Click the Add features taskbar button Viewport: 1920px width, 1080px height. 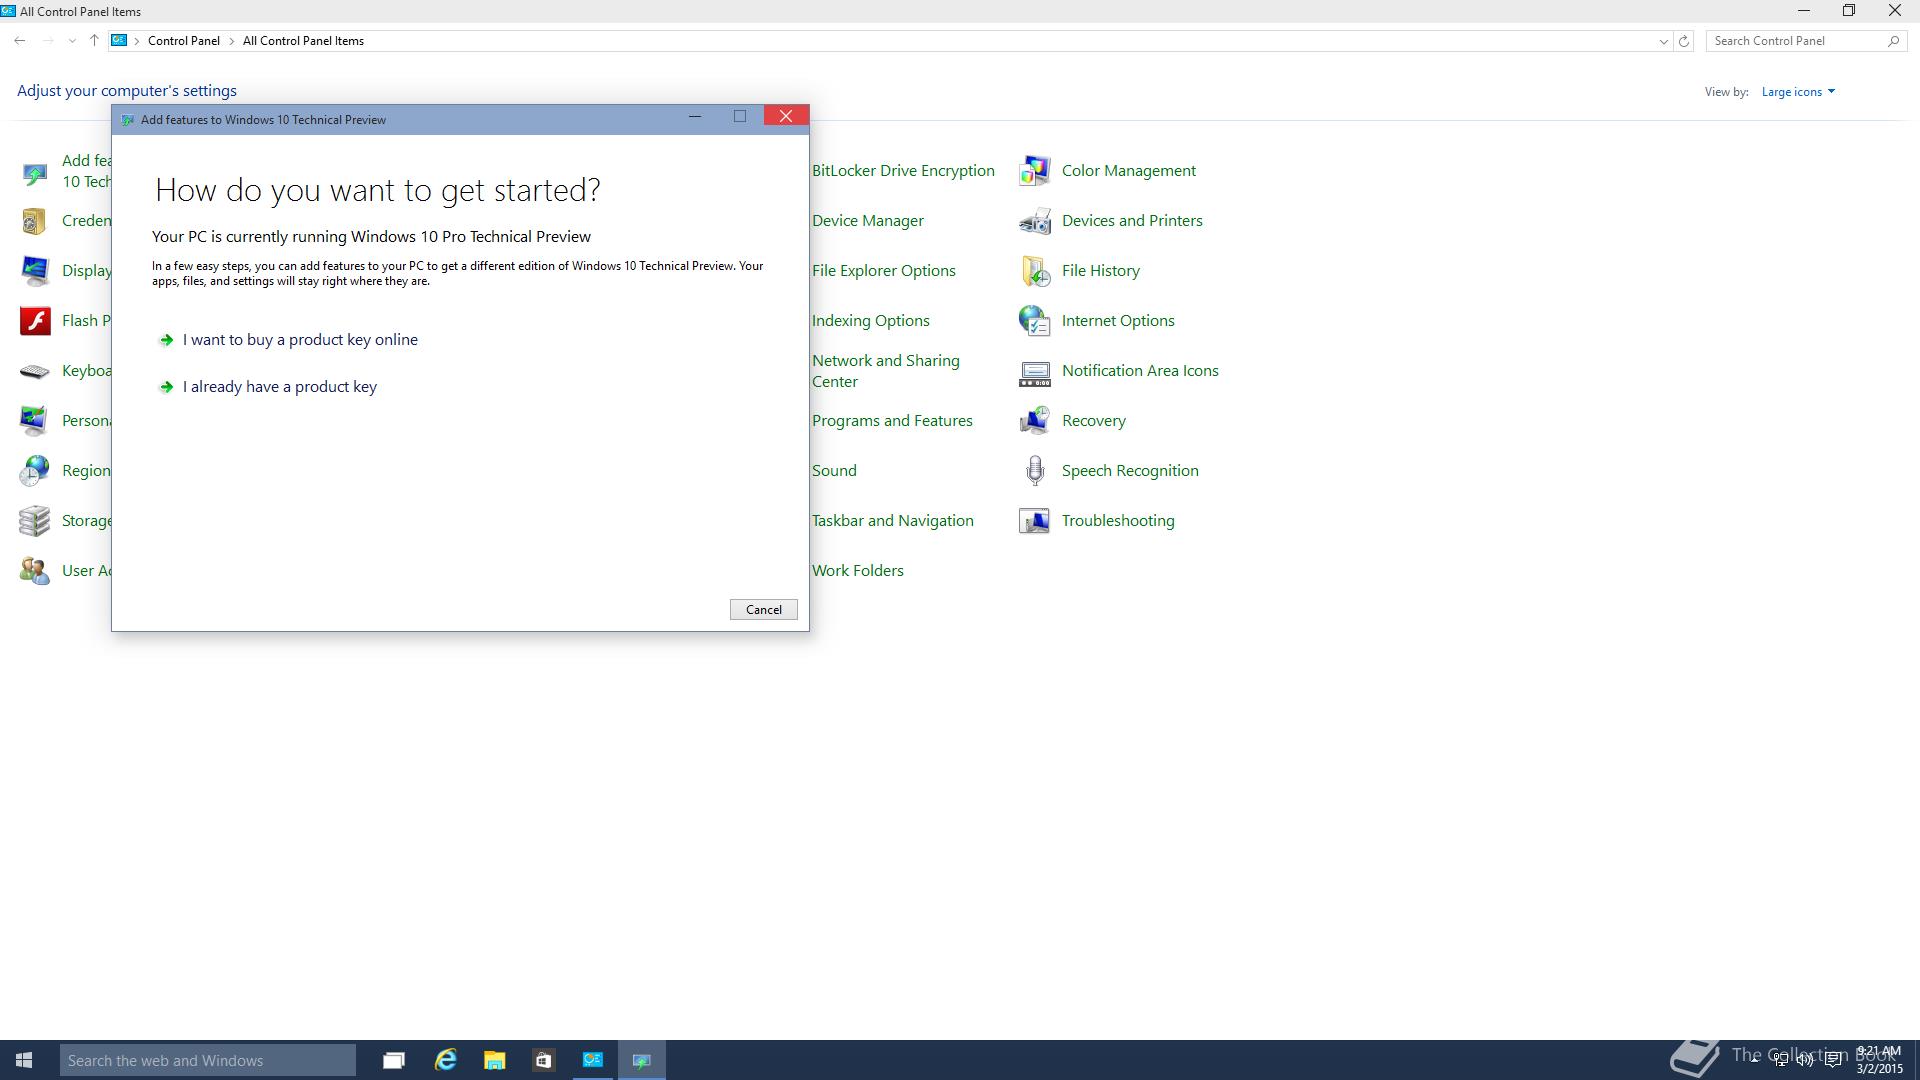(642, 1060)
